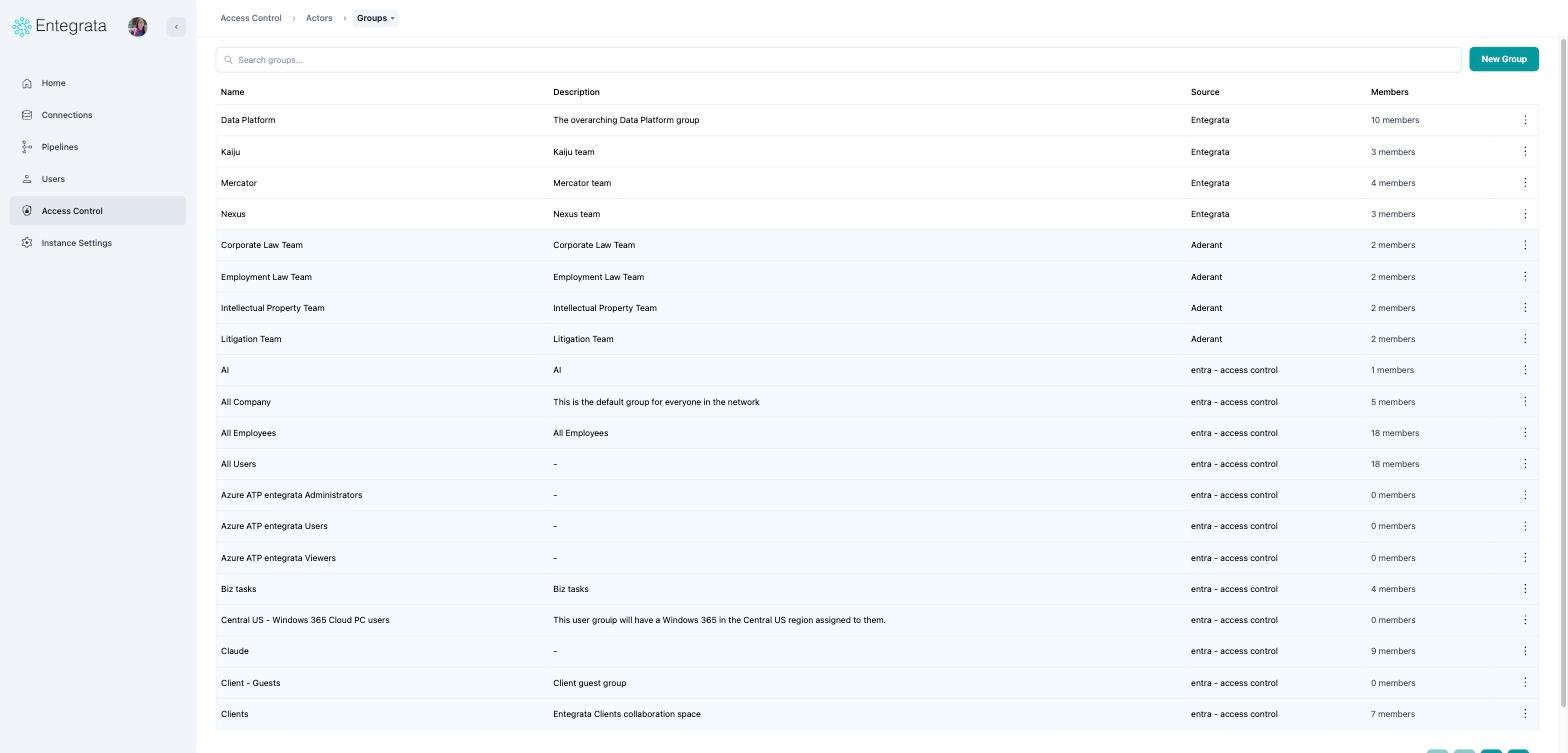Viewport: 1568px width, 753px height.
Task: Click the Connections database icon
Action: (27, 115)
